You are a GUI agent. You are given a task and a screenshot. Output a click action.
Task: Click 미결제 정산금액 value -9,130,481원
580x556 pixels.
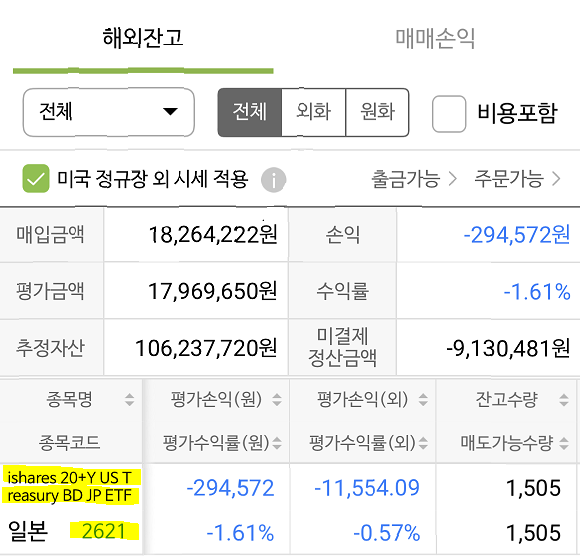click(508, 348)
